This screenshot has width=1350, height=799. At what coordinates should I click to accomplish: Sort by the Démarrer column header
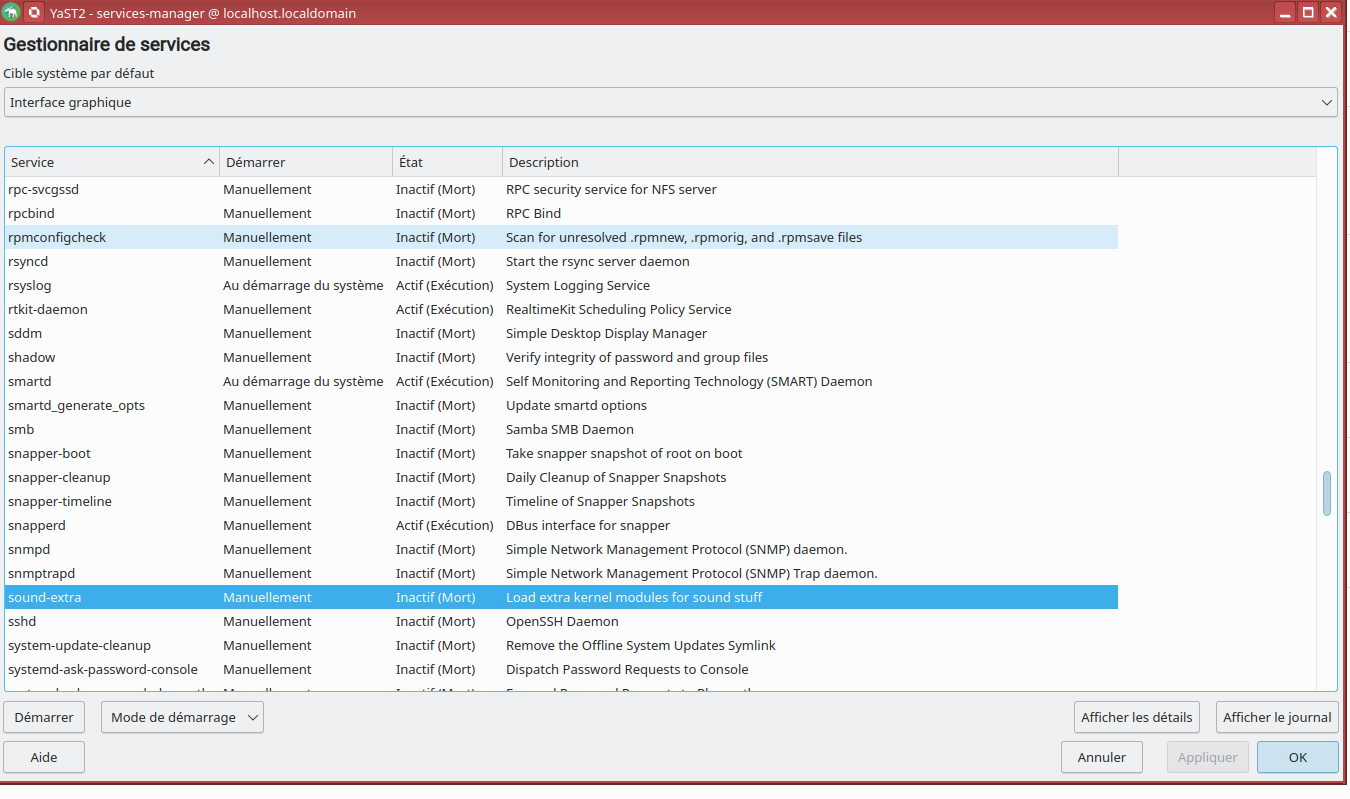[306, 162]
